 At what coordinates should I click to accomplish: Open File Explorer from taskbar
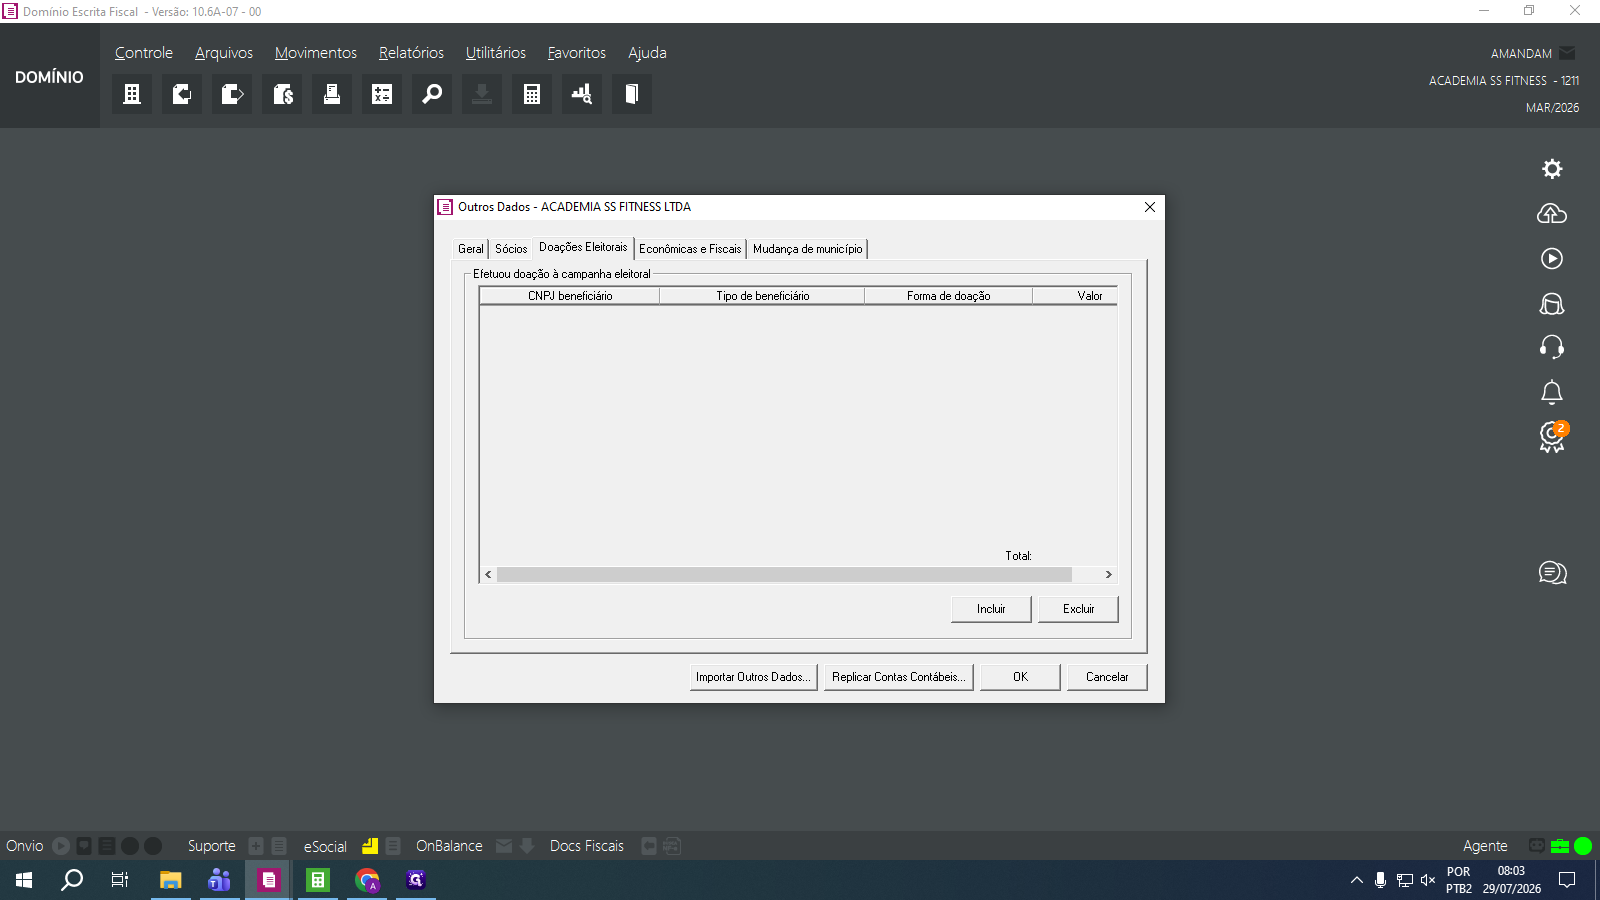[x=171, y=880]
